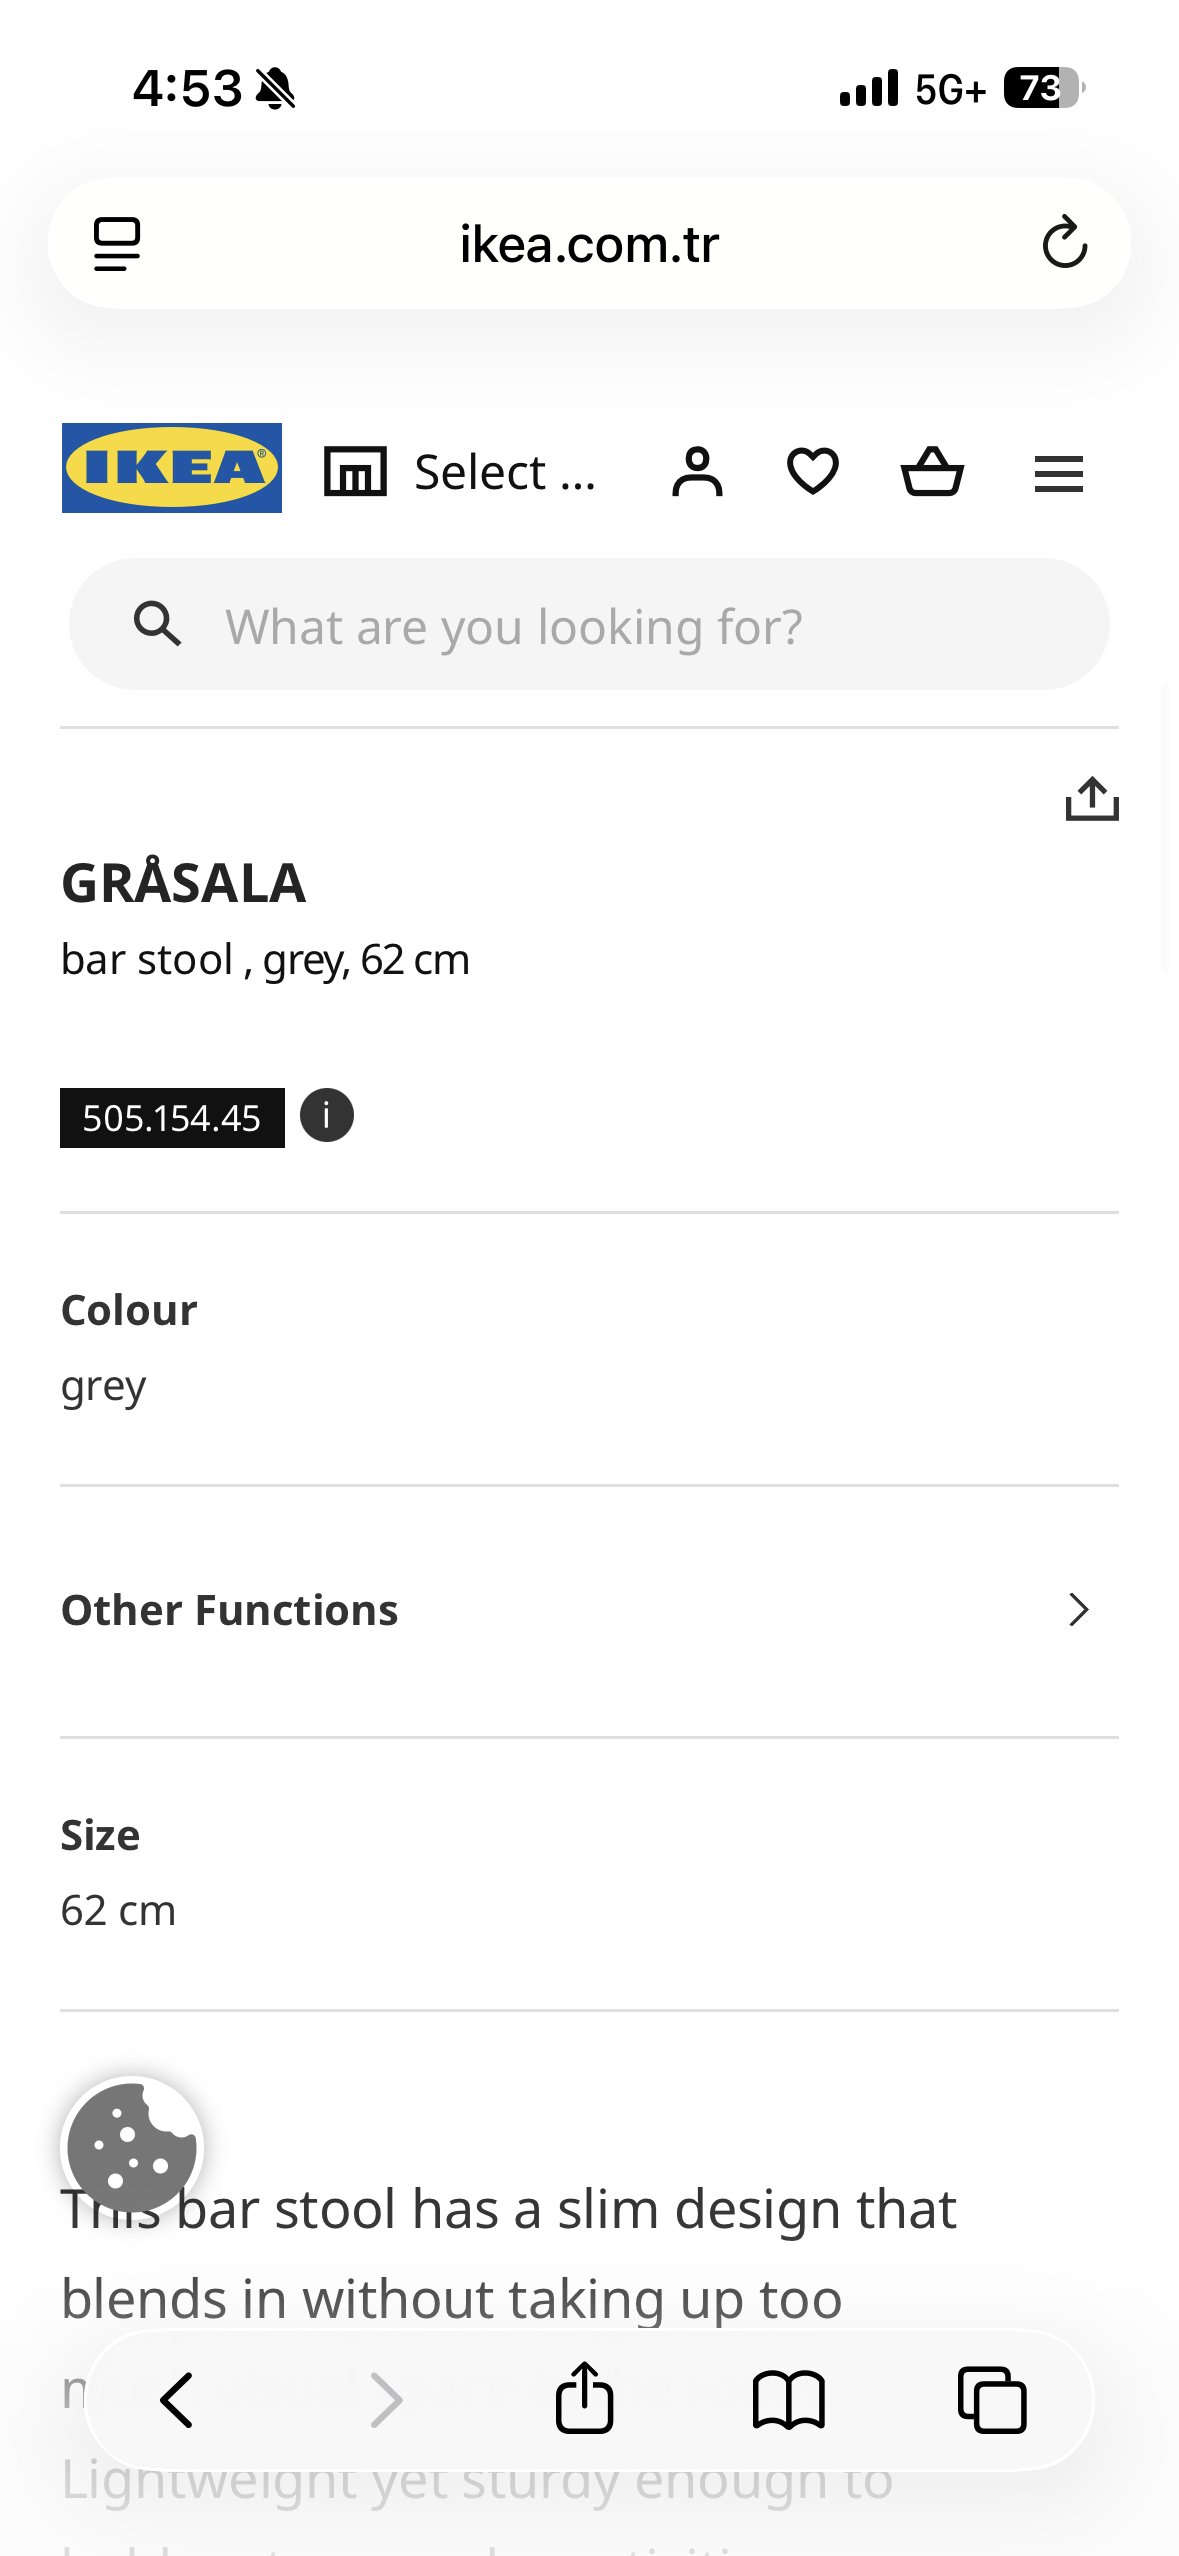
Task: Click the Other Functions chevron arrow
Action: 1078,1610
